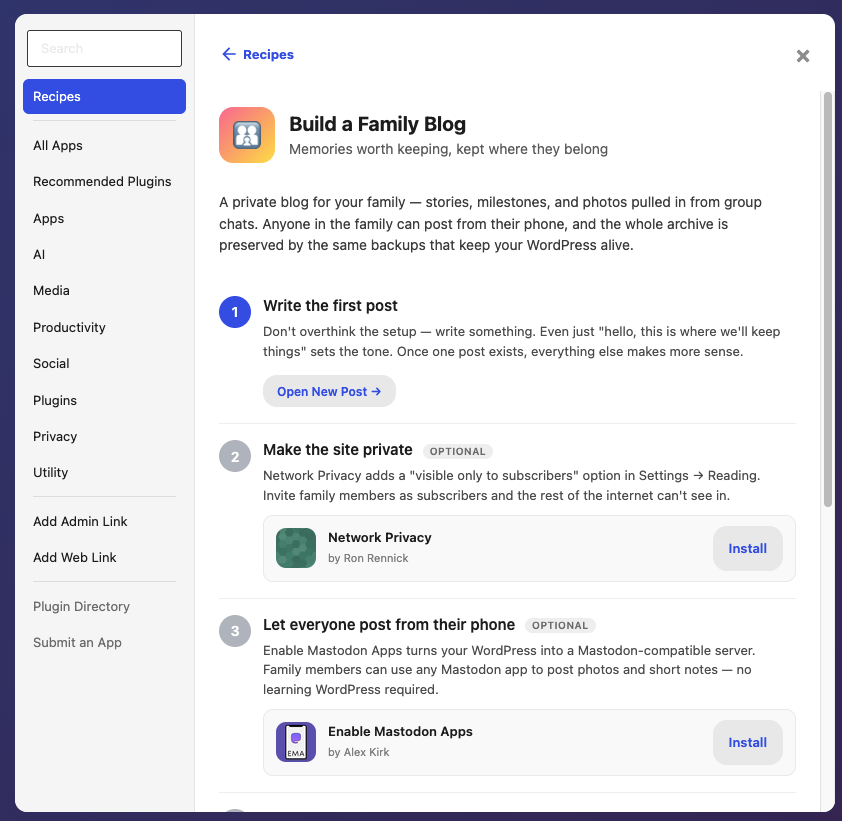Go to Privacy category in sidebar
This screenshot has height=821, width=842.
tap(55, 437)
